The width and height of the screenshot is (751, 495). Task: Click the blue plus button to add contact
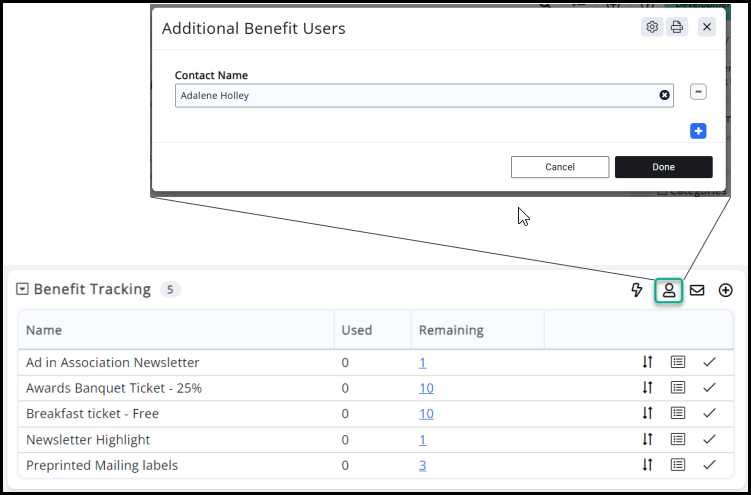(x=698, y=131)
